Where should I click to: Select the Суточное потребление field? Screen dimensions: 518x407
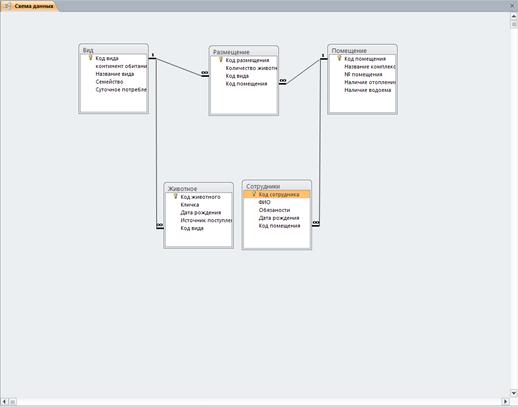[114, 90]
